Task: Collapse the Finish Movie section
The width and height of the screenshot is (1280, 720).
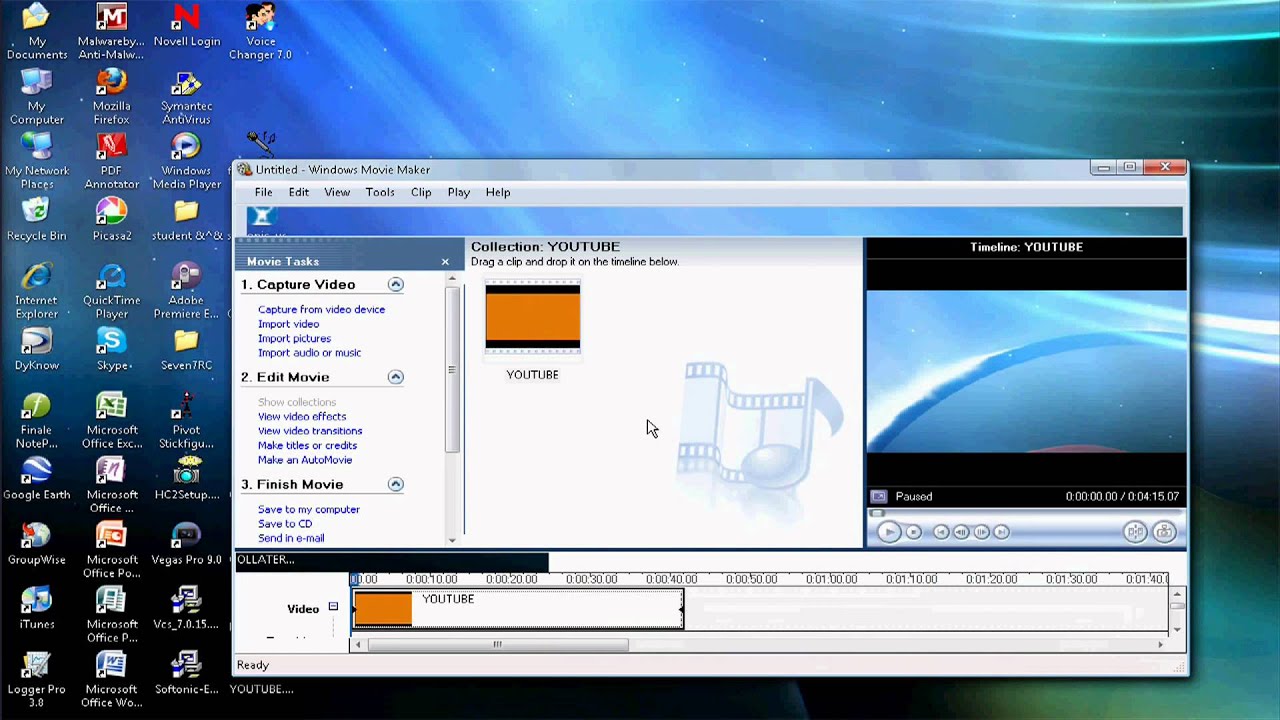Action: pos(396,484)
